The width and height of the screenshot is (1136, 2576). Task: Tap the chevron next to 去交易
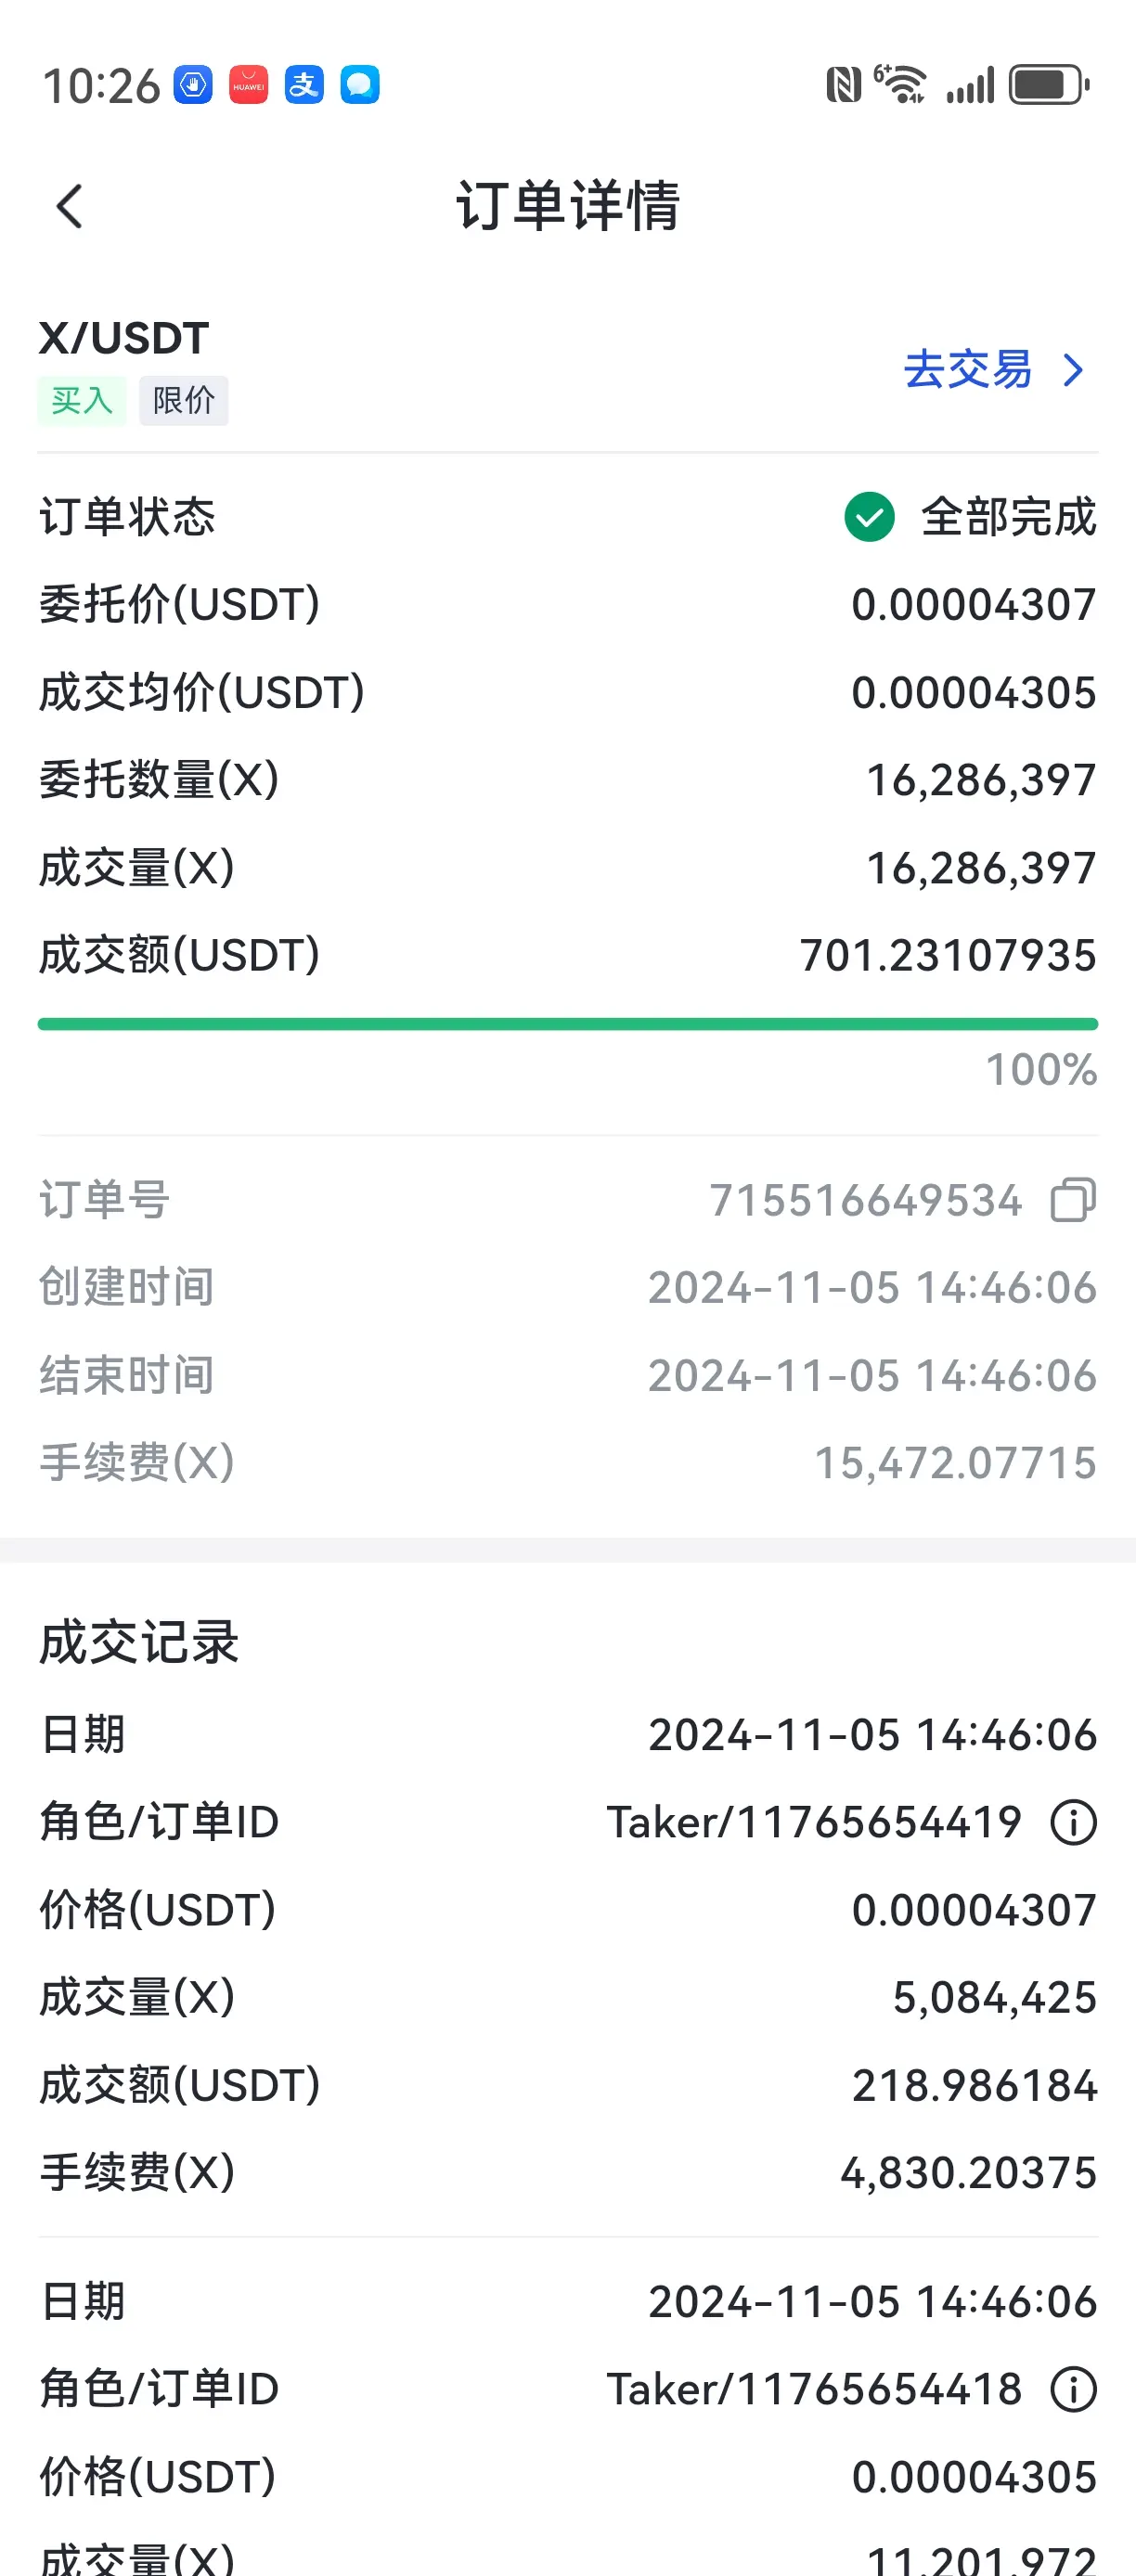[x=1074, y=371]
